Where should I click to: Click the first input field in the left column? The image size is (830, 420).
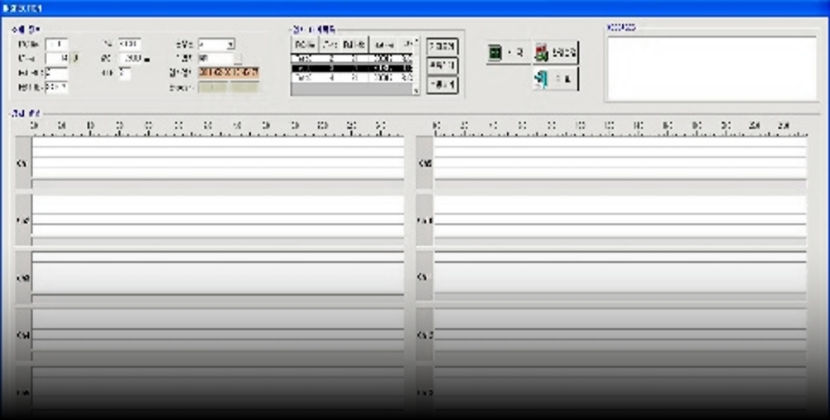[x=57, y=44]
